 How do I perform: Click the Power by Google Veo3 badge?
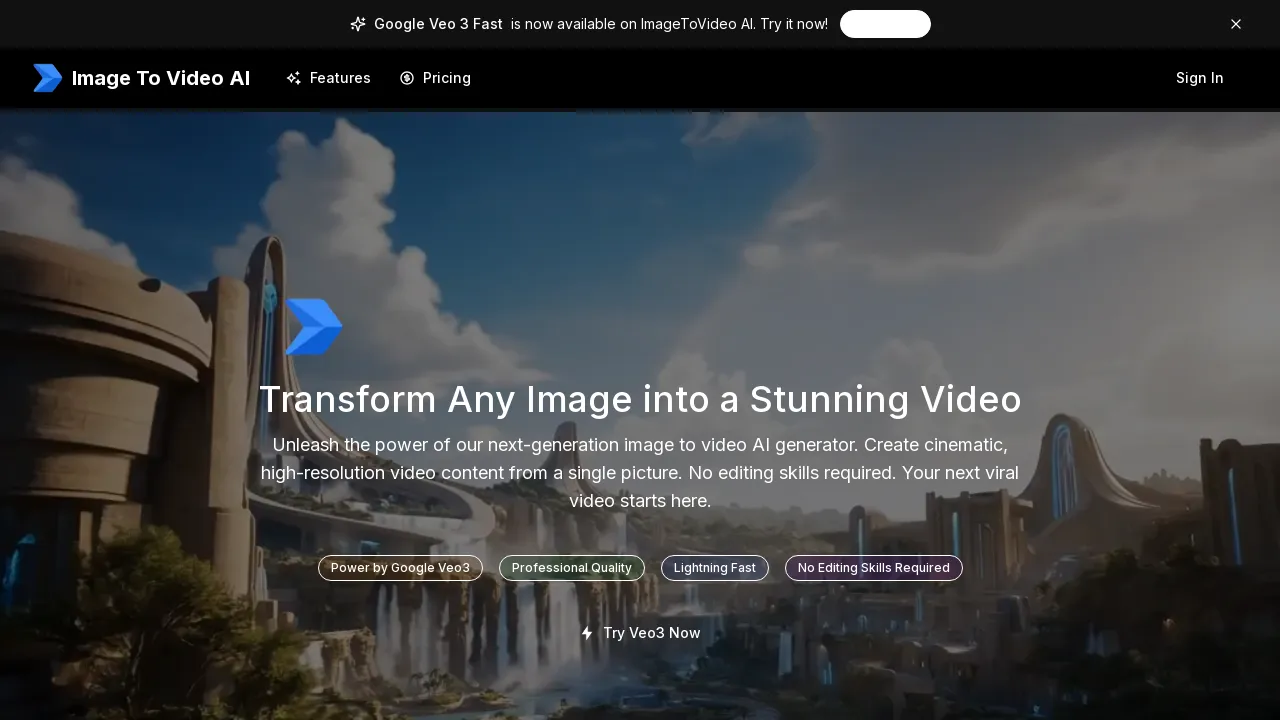pos(400,568)
